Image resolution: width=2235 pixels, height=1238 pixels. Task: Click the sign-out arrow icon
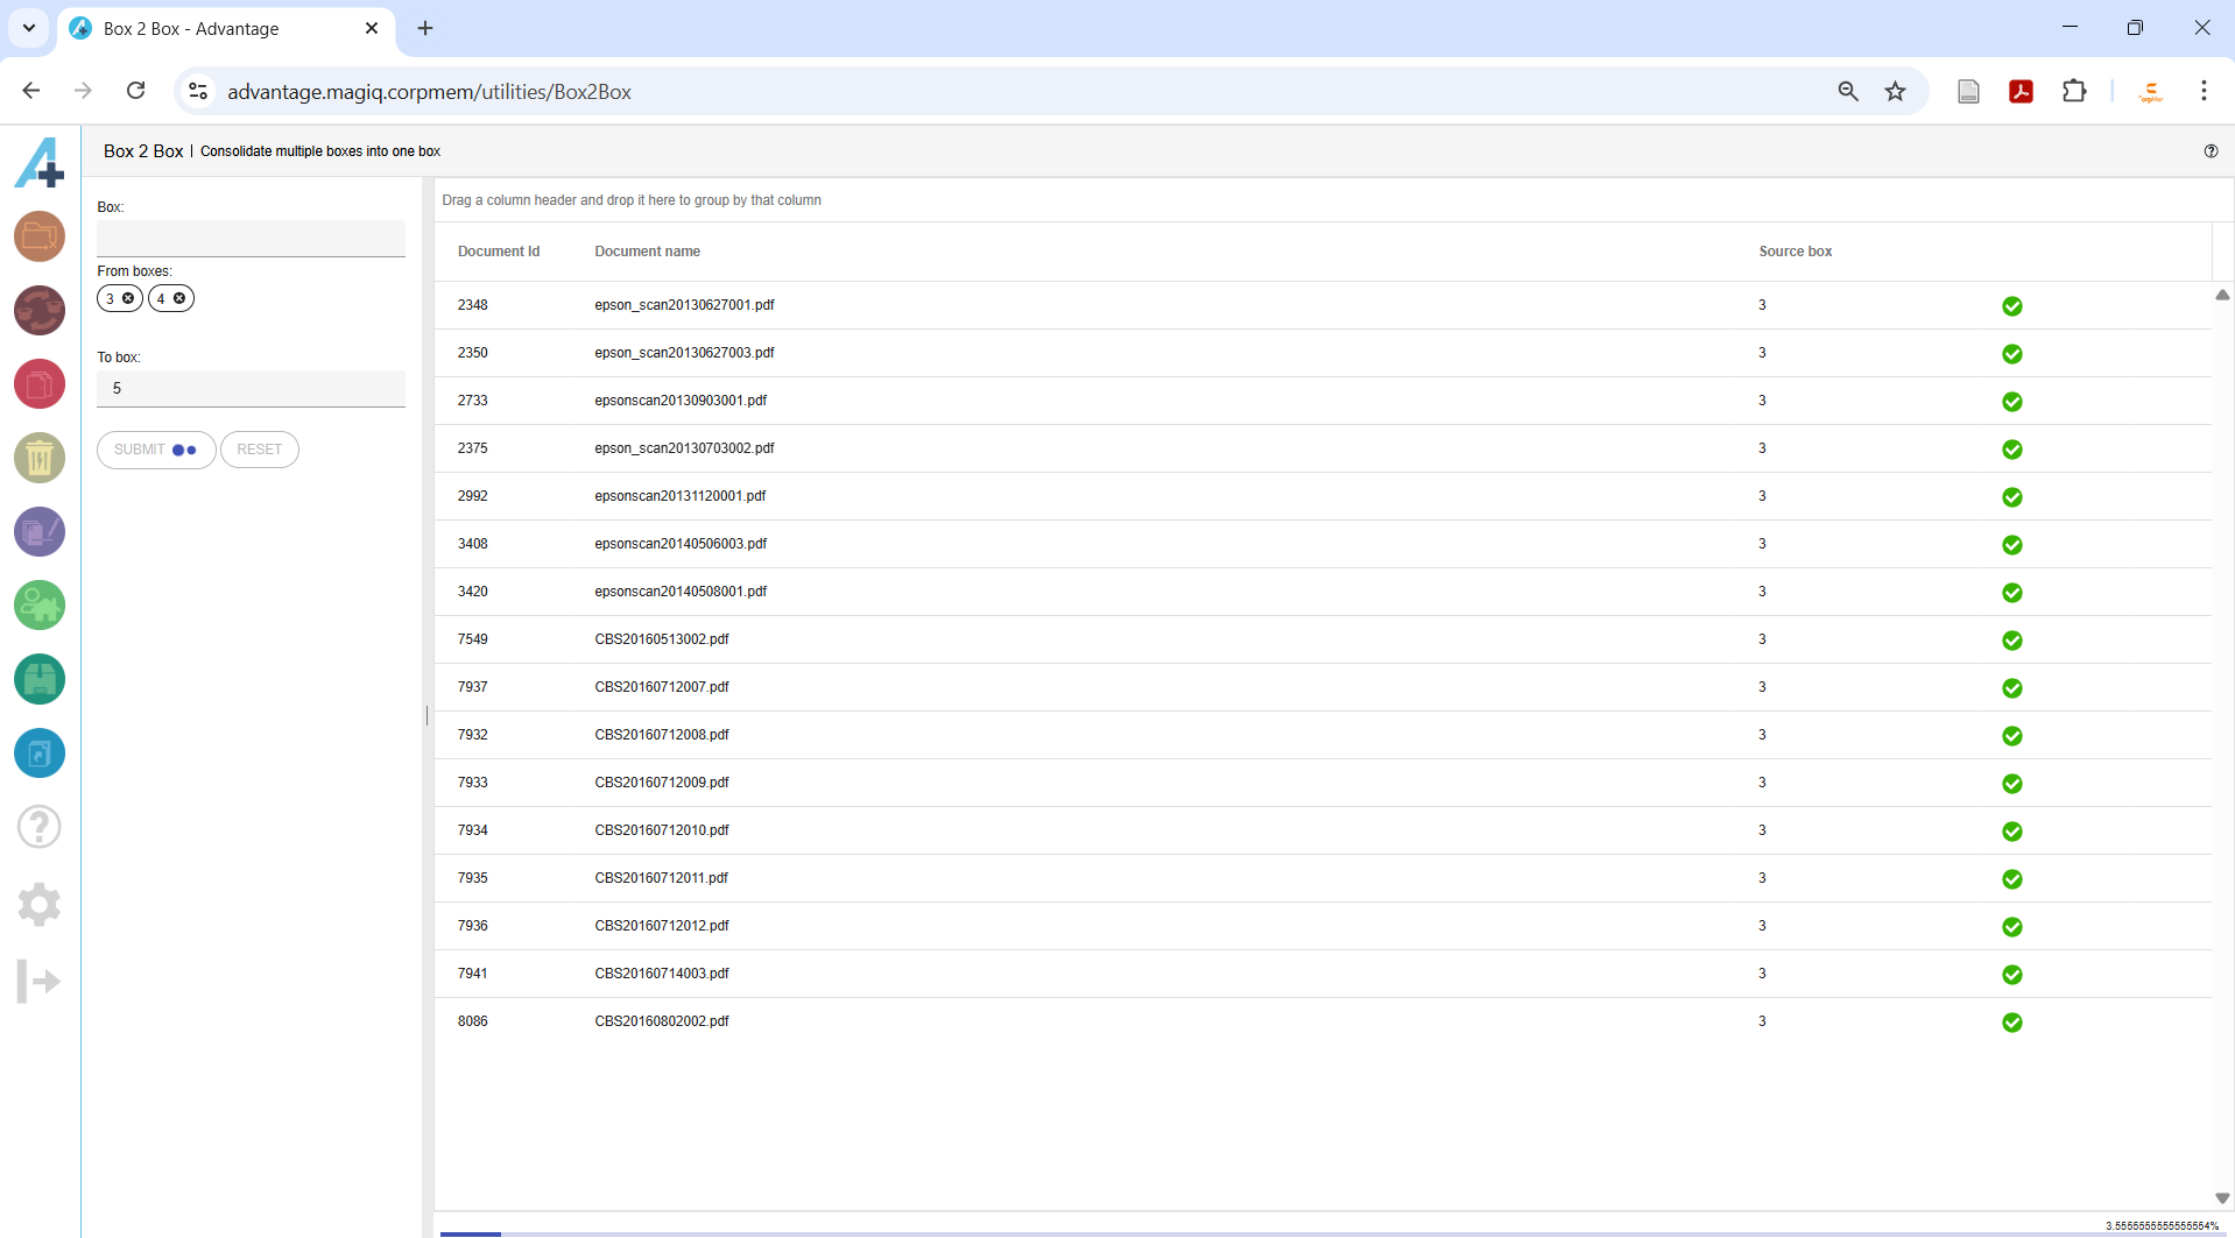pos(39,981)
